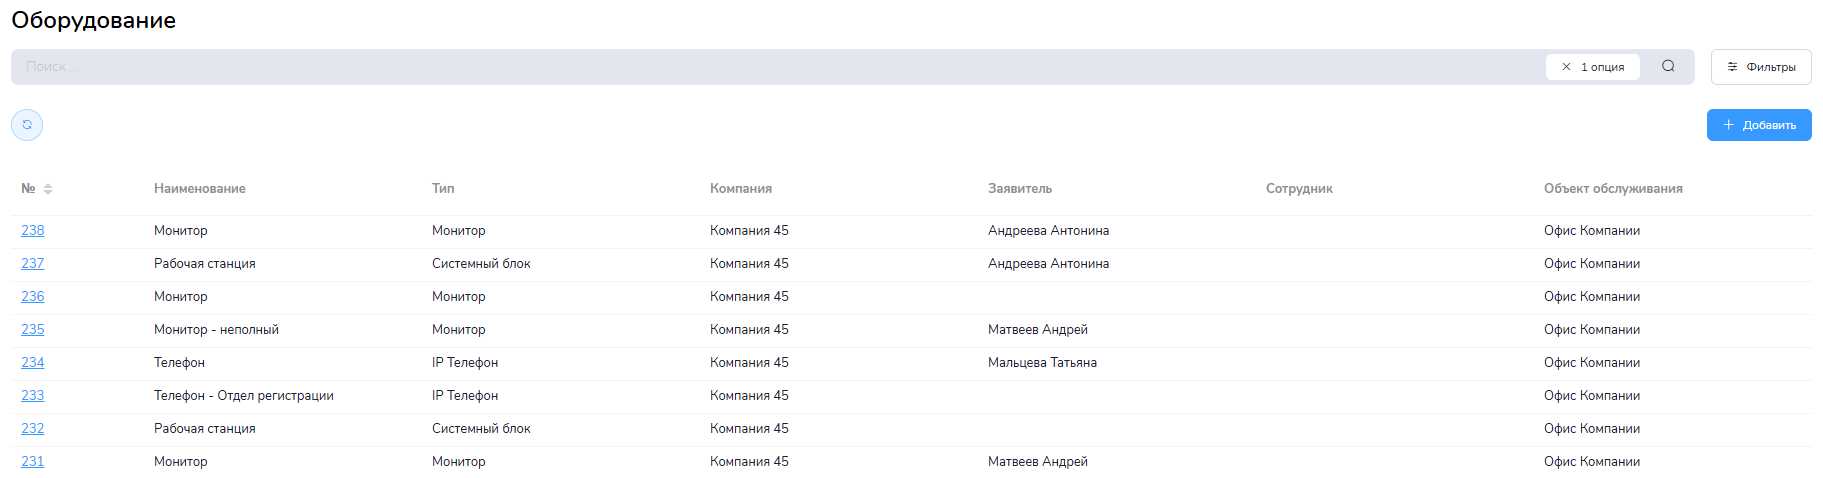Viewport: 1823px width, 478px height.
Task: Open equipment record 238
Action: coord(33,231)
